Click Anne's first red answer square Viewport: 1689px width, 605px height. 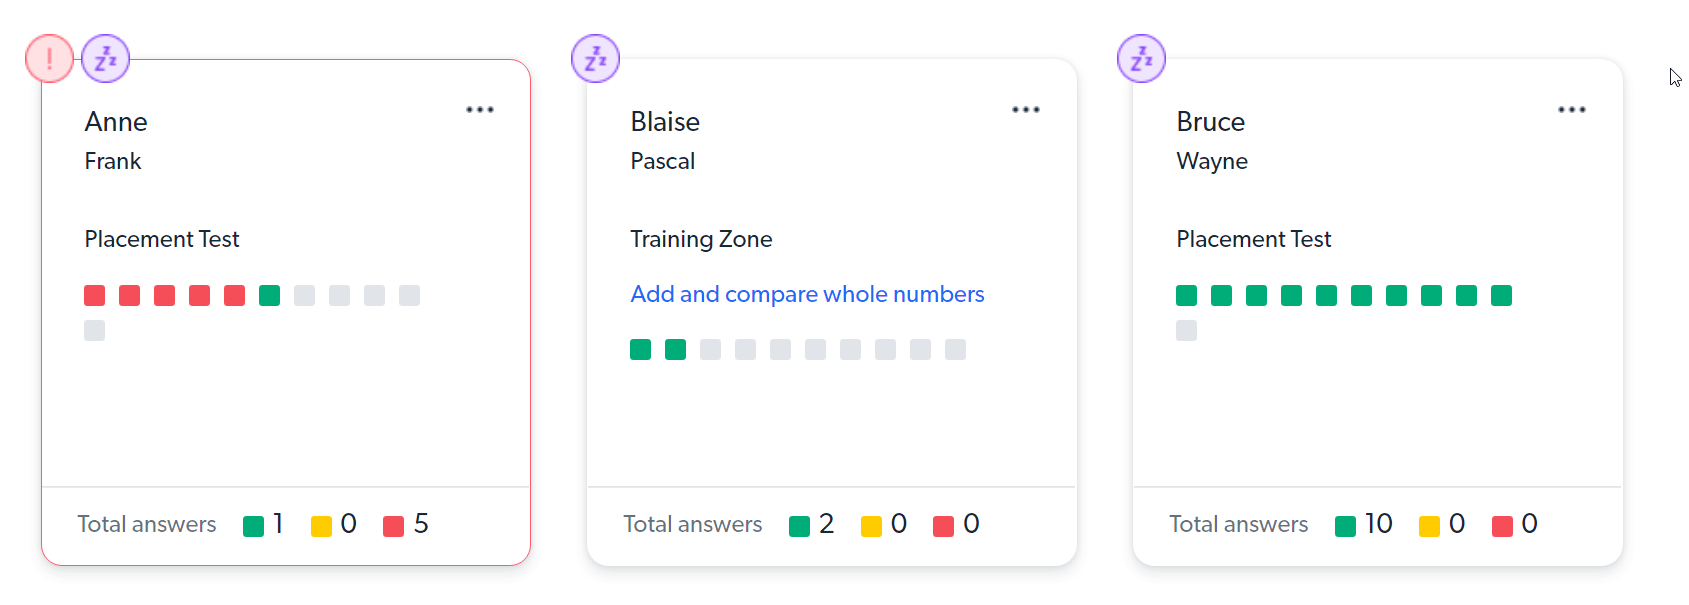[95, 295]
